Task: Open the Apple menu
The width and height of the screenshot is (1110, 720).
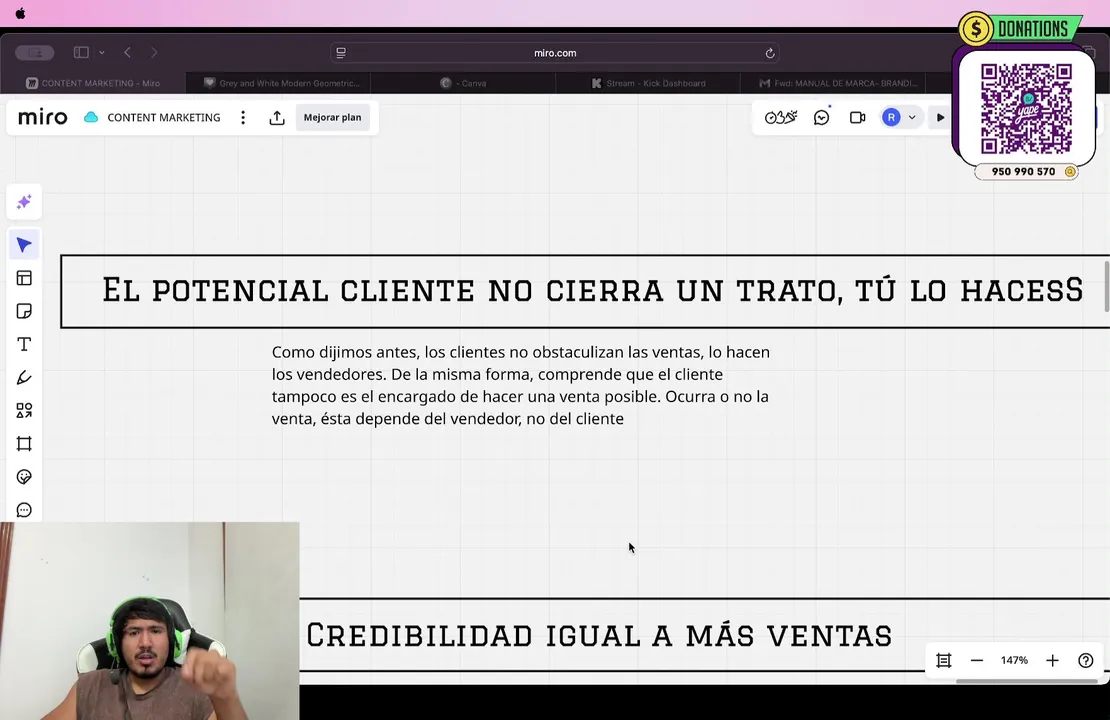Action: (21, 13)
